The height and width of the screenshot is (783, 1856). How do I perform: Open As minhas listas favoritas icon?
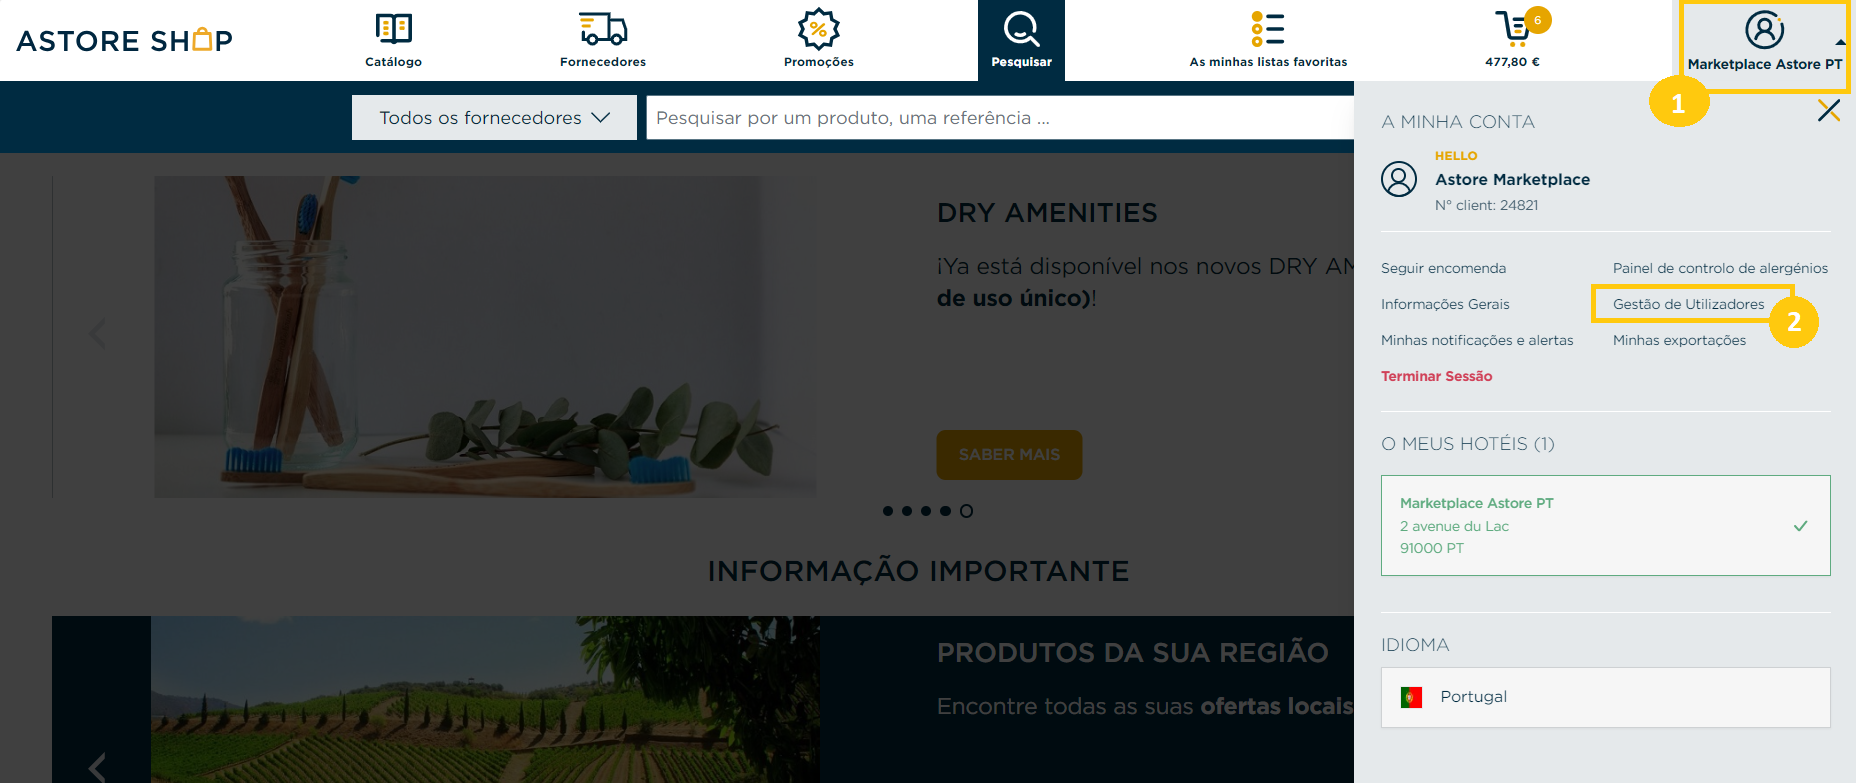tap(1268, 29)
